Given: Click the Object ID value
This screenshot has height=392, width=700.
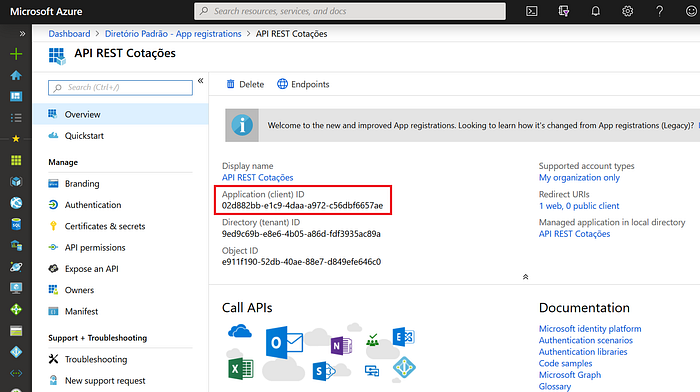Looking at the screenshot, I should pyautogui.click(x=301, y=262).
